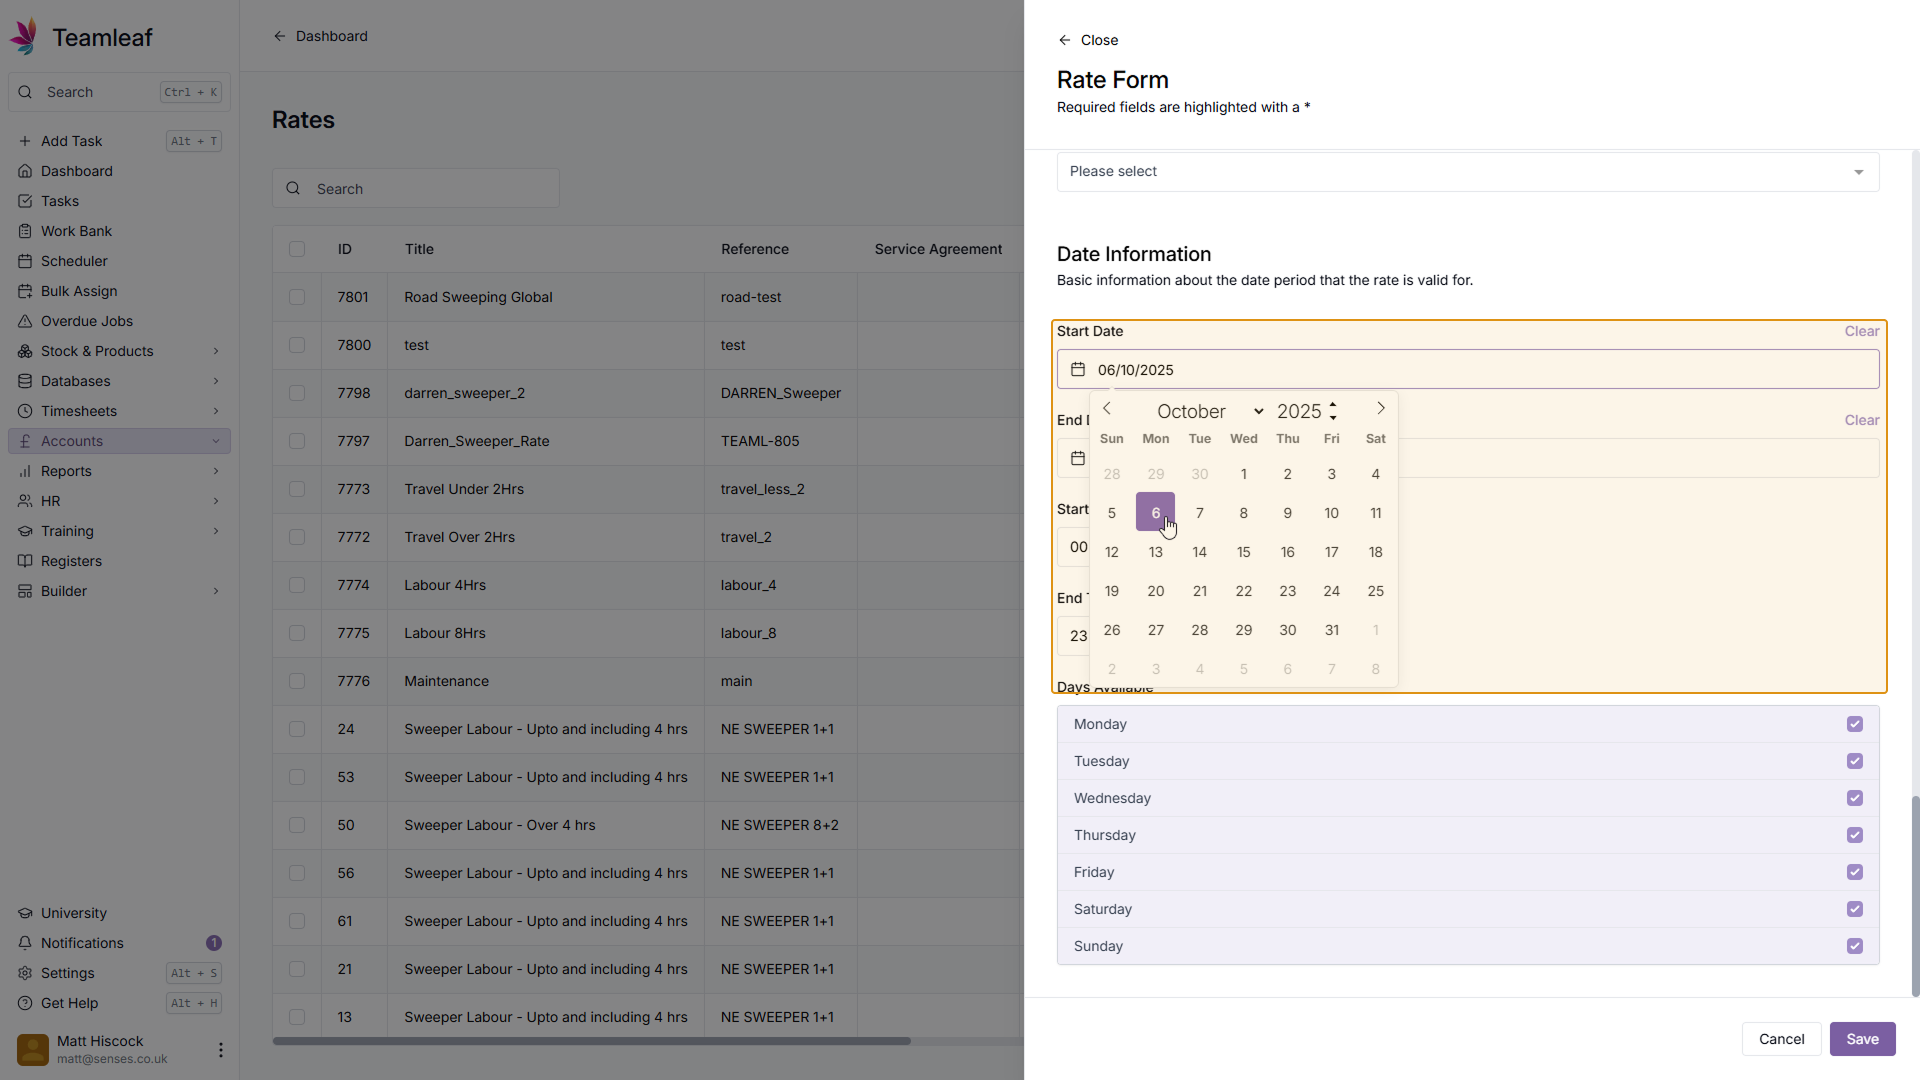
Task: Click the Save button
Action: coord(1862,1039)
